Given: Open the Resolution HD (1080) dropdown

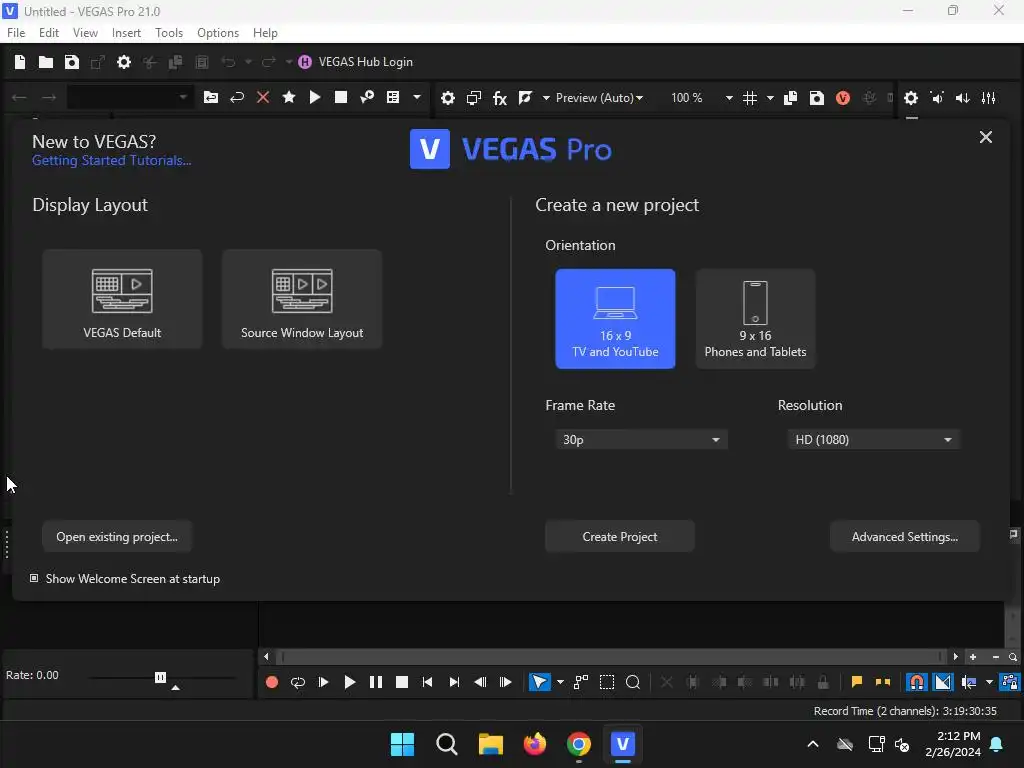Looking at the screenshot, I should tap(873, 440).
